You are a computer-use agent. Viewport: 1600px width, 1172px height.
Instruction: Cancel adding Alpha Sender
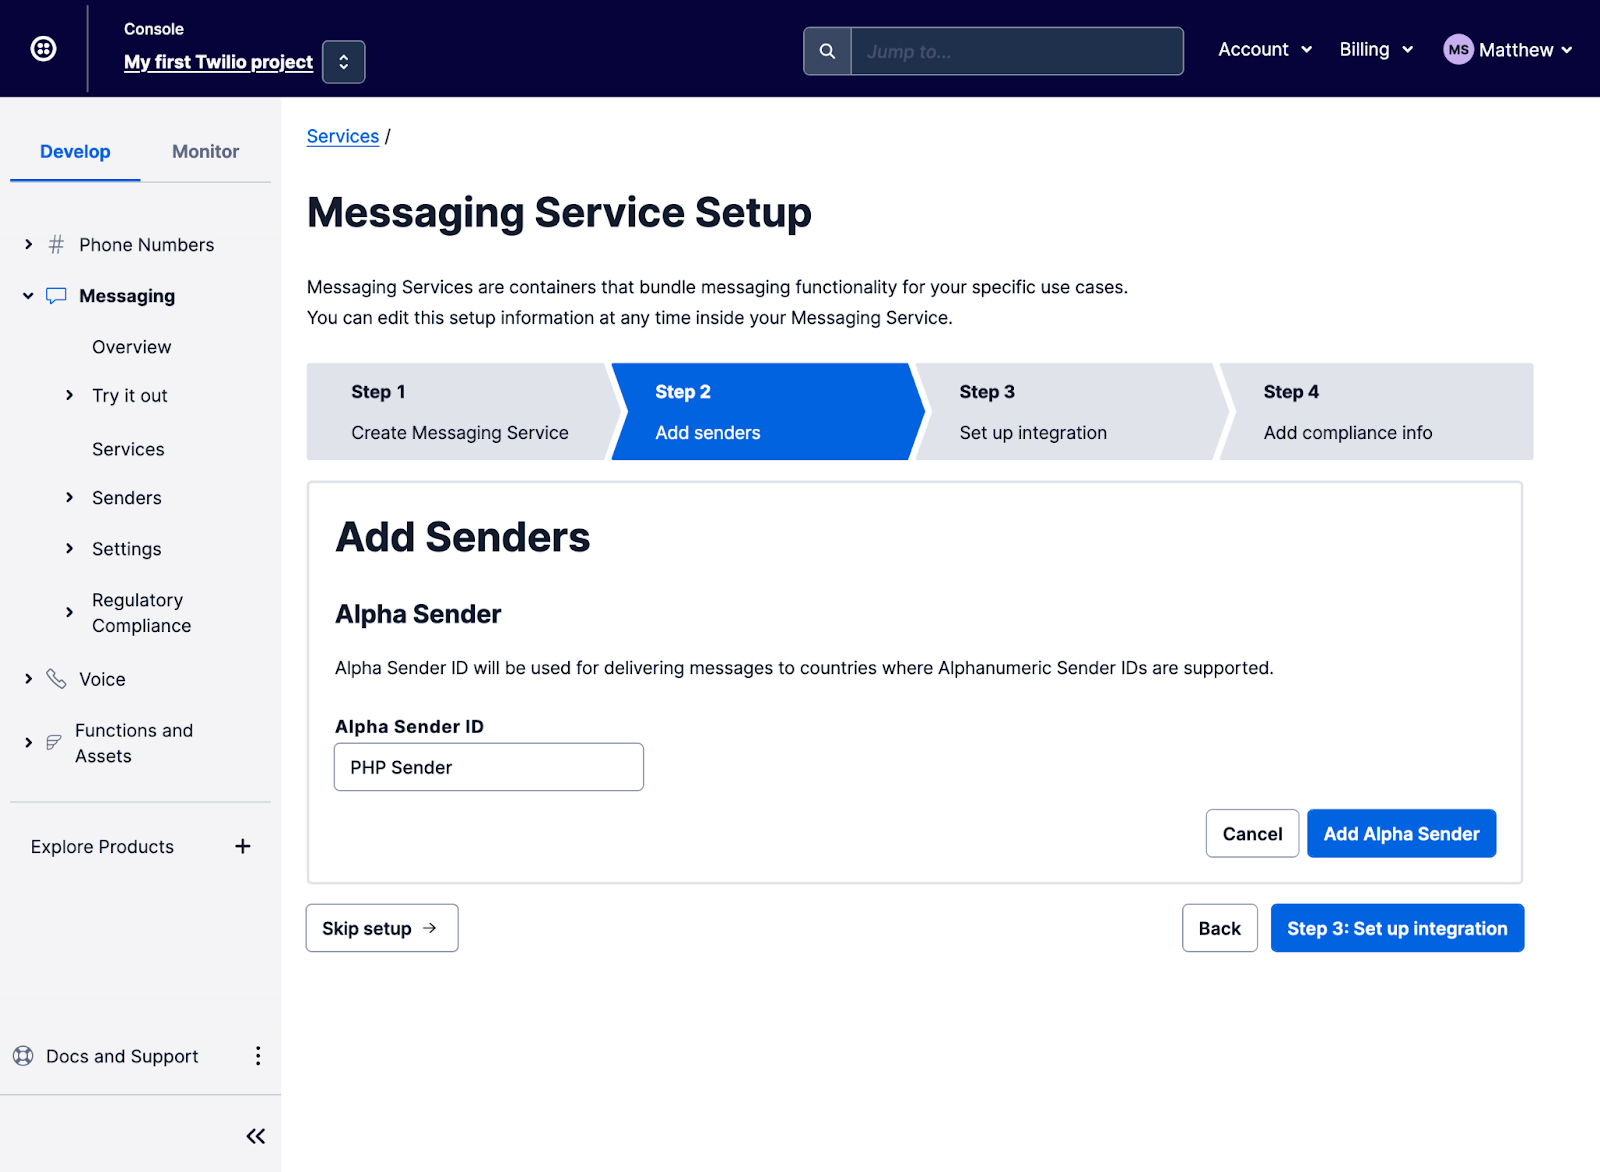pos(1252,834)
